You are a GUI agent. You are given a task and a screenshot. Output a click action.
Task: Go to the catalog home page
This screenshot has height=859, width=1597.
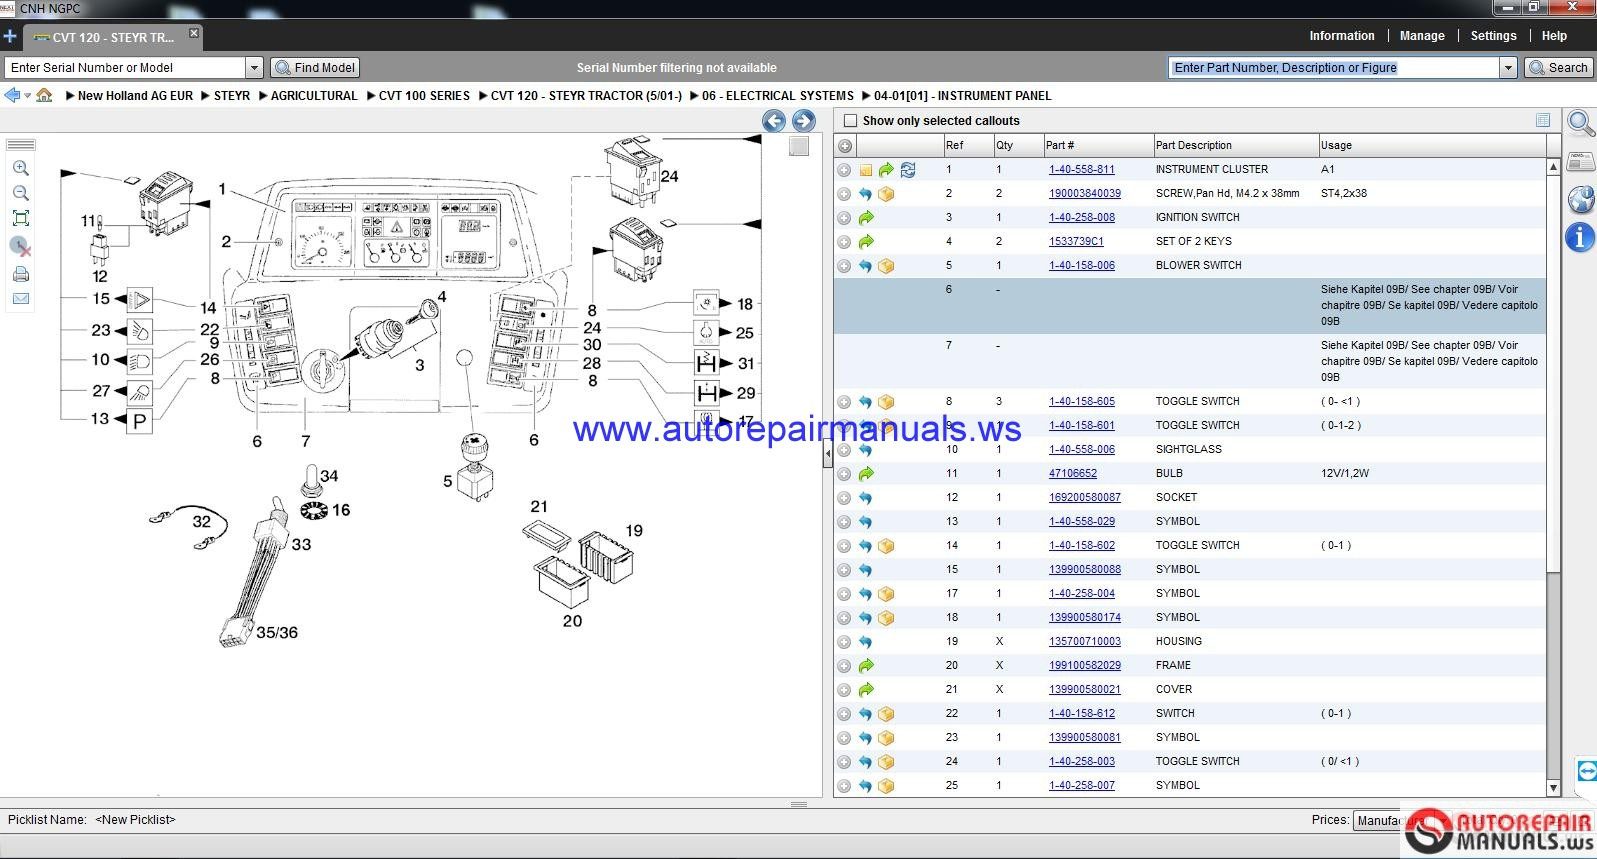click(44, 95)
